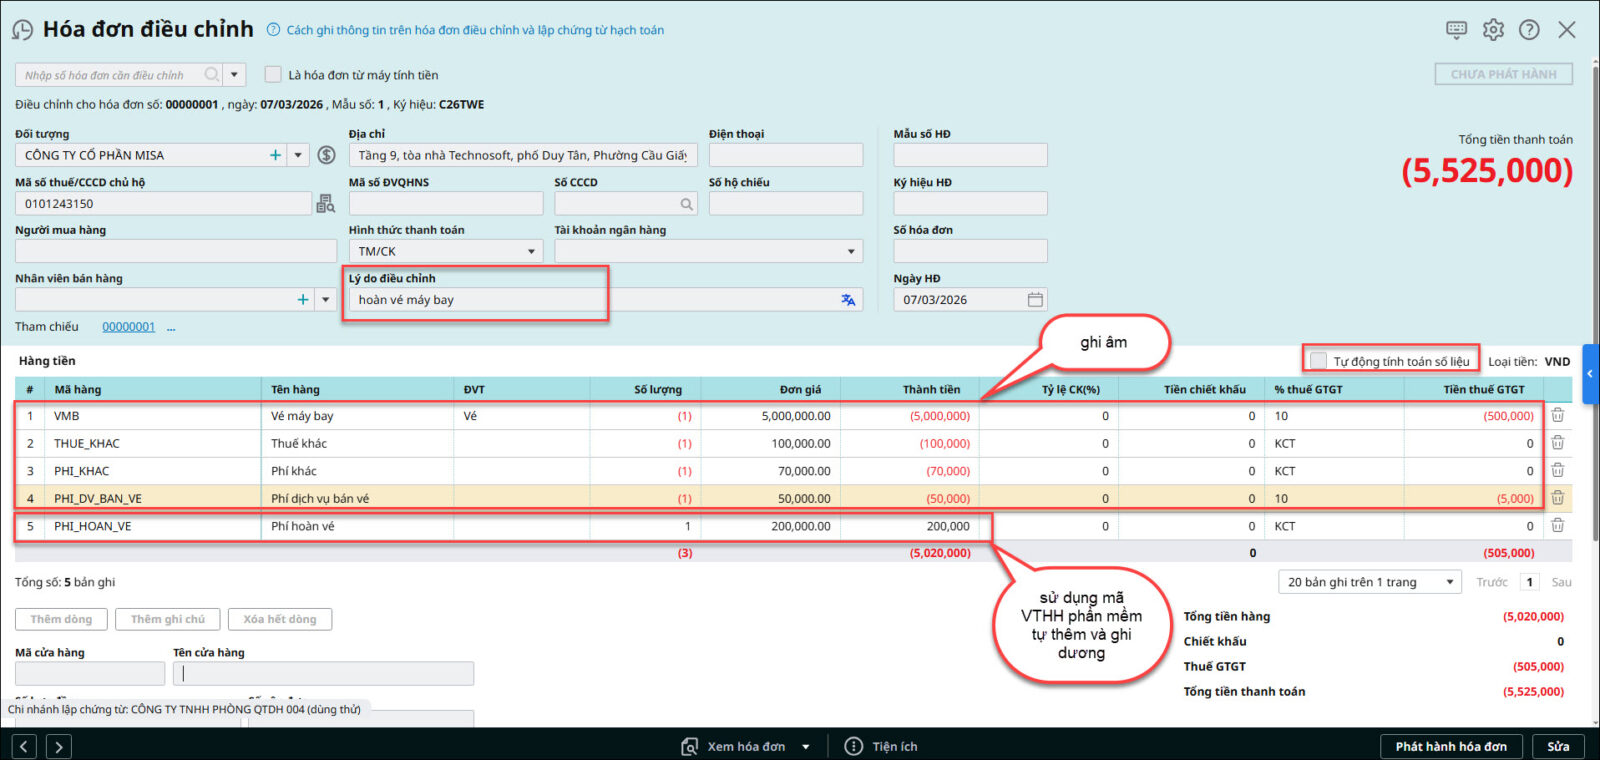
Task: Check 'Là hóa đơn từ máy tính tiền'
Action: pyautogui.click(x=273, y=75)
